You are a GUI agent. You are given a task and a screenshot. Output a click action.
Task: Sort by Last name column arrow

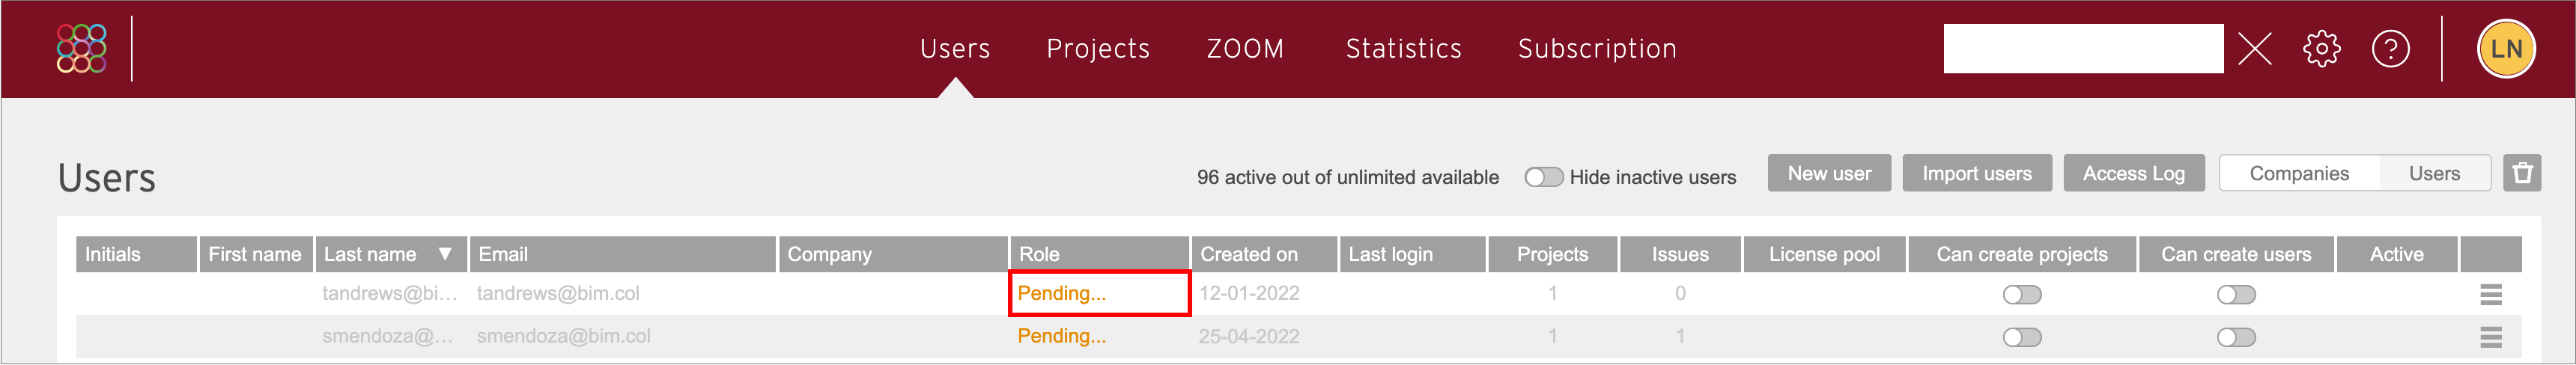(445, 254)
